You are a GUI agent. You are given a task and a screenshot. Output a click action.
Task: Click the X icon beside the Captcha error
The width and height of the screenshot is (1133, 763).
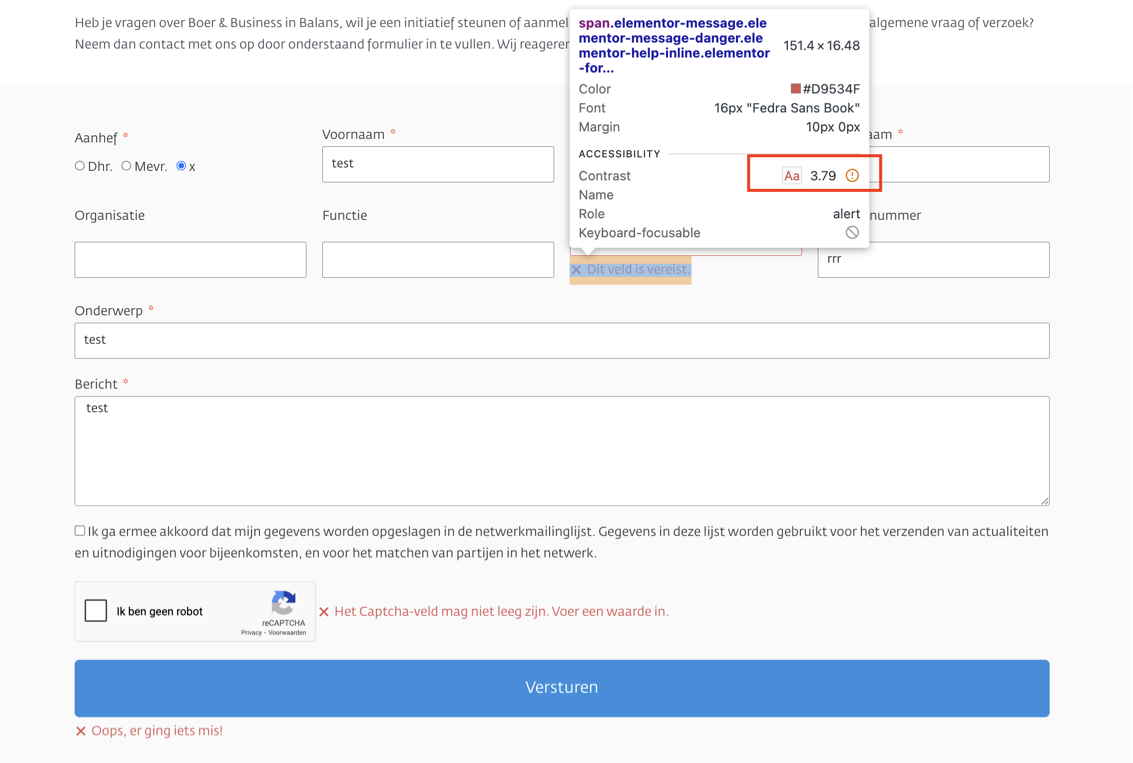coord(324,612)
